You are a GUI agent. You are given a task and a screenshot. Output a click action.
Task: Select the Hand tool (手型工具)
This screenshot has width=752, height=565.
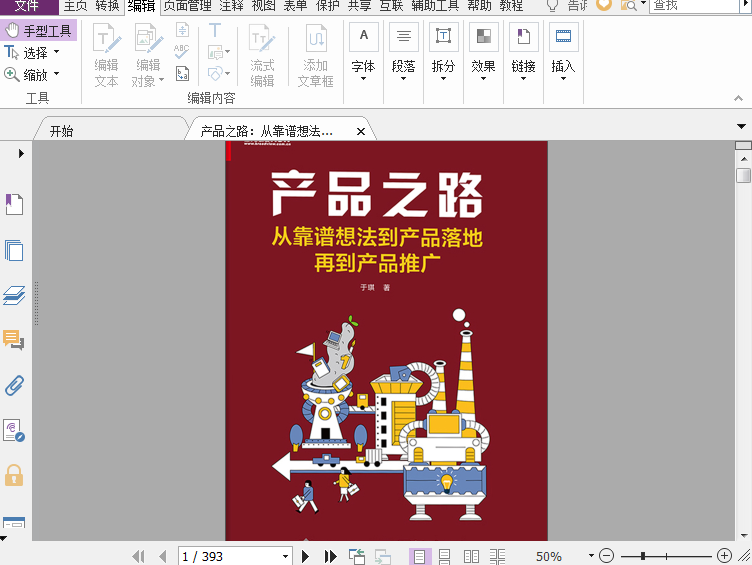tap(38, 31)
